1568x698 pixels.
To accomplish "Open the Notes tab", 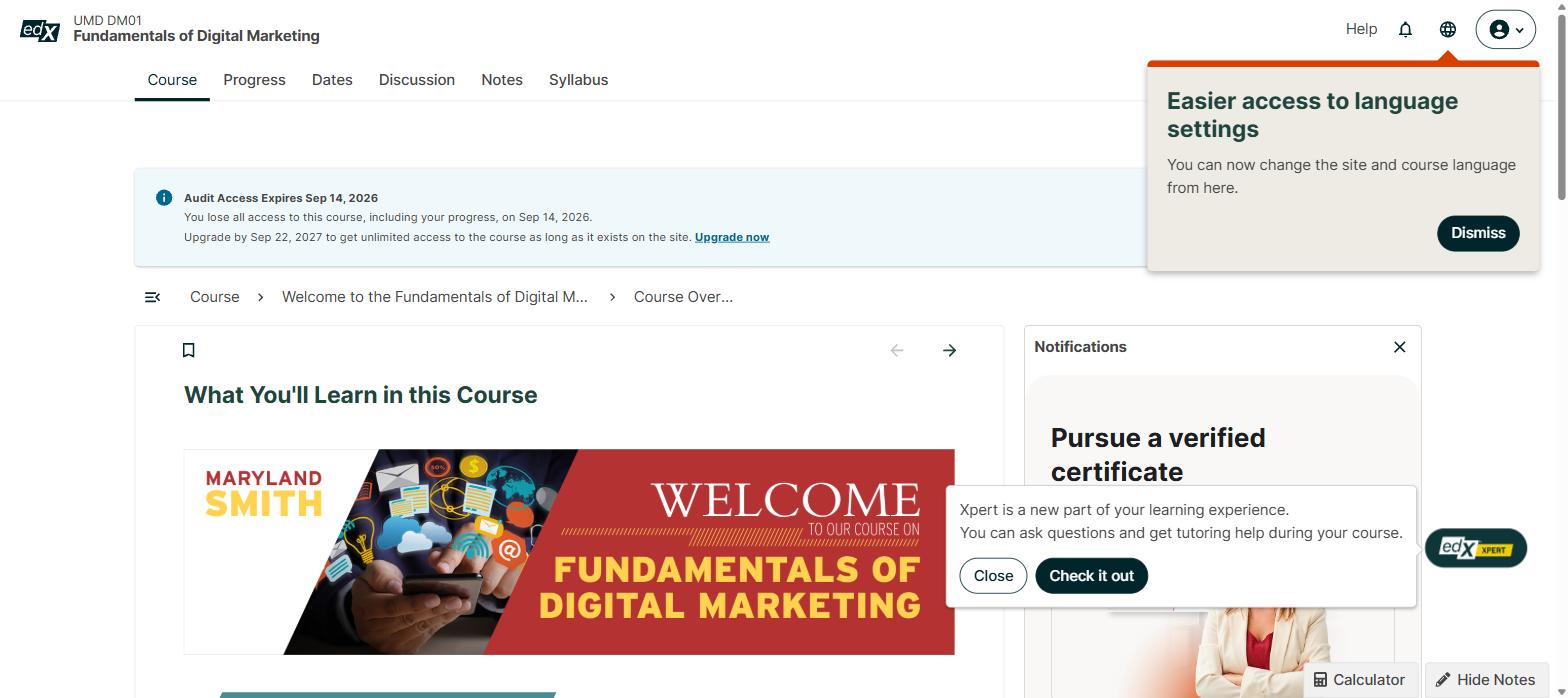I will click(x=502, y=80).
